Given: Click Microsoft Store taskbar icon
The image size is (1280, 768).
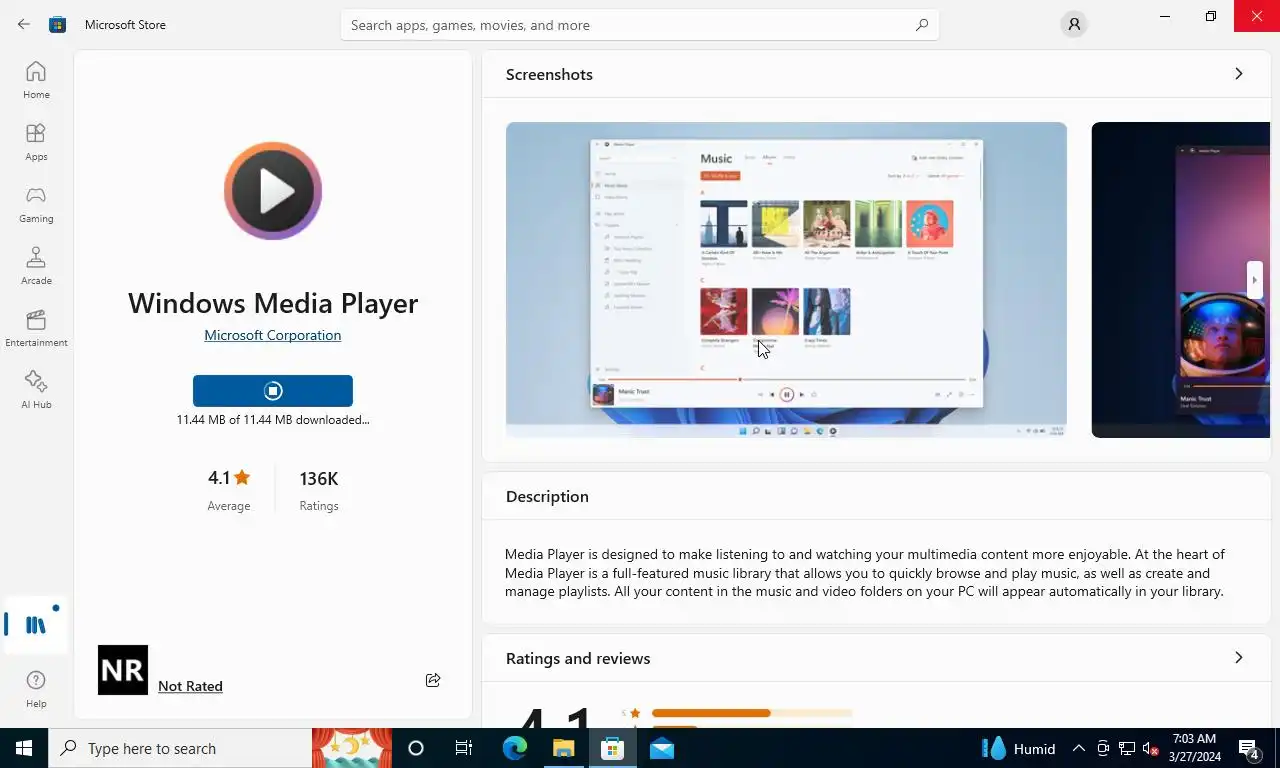Looking at the screenshot, I should click(x=612, y=748).
